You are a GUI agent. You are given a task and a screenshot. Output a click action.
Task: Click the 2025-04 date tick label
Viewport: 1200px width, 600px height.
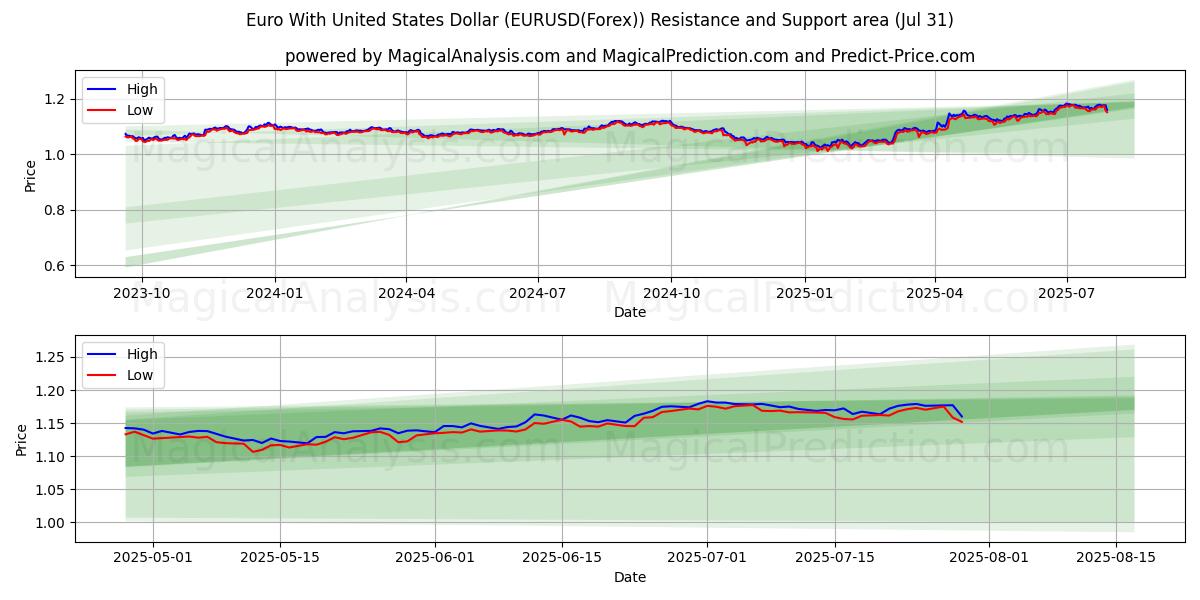(x=934, y=293)
